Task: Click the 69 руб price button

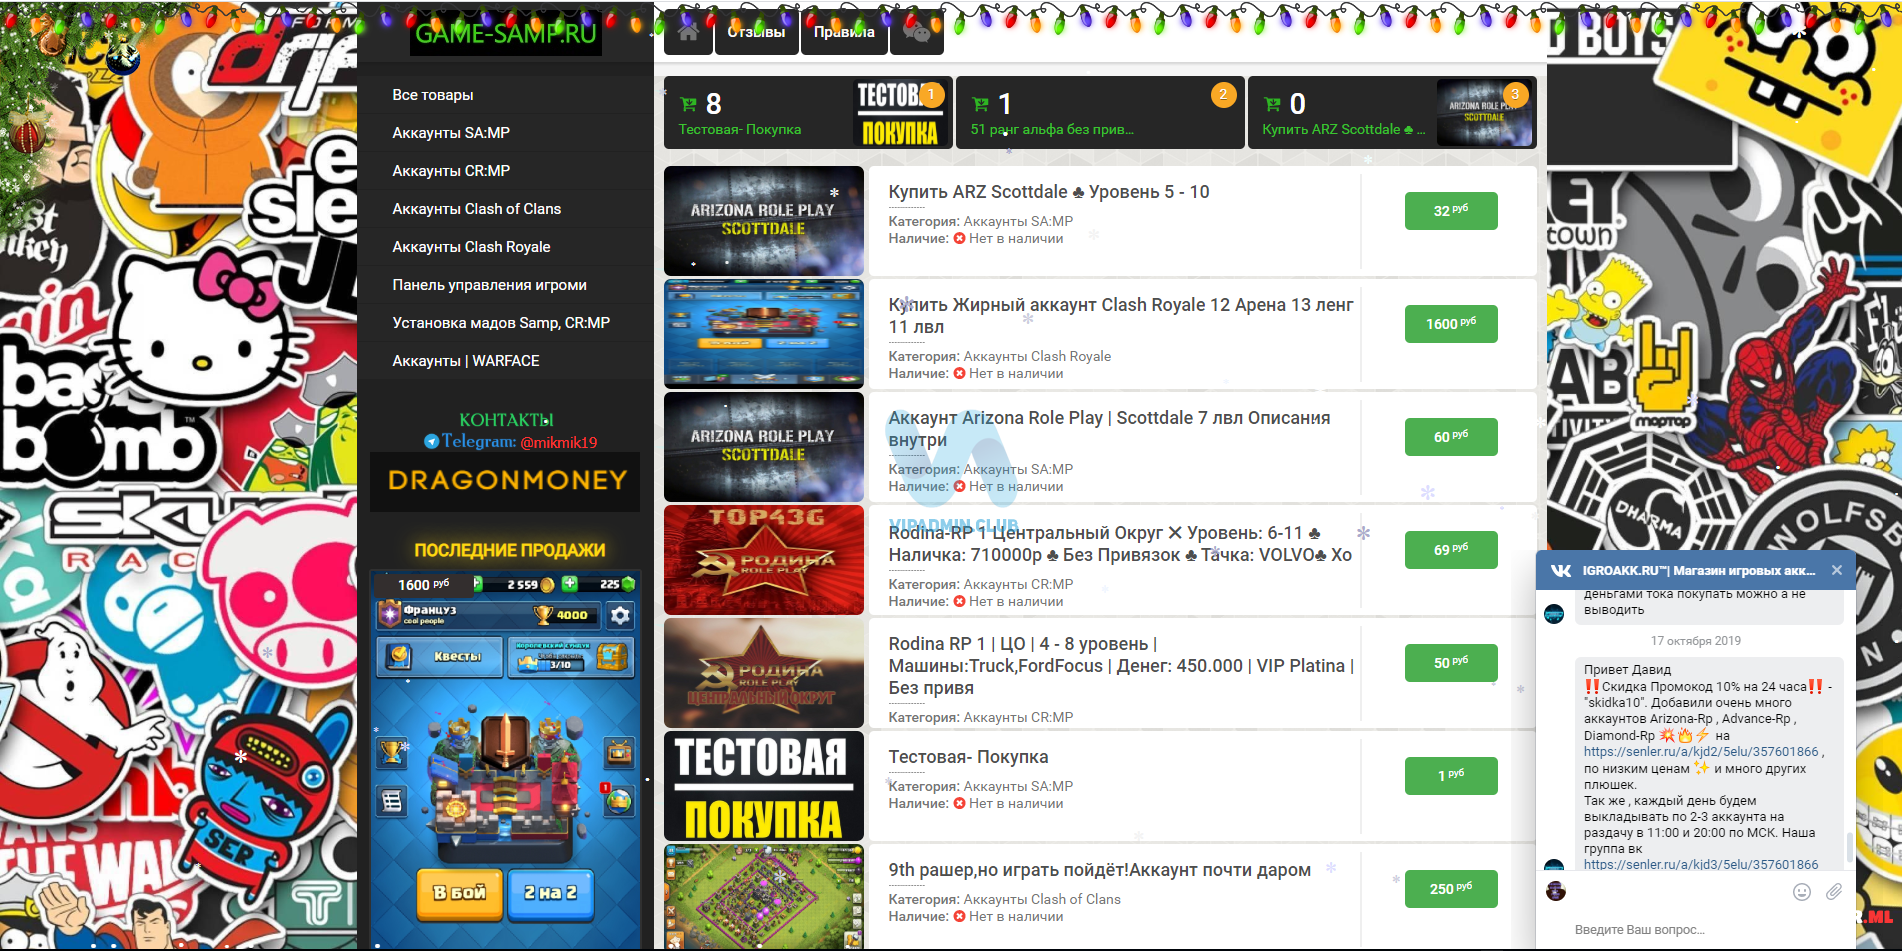Action: tap(1451, 550)
